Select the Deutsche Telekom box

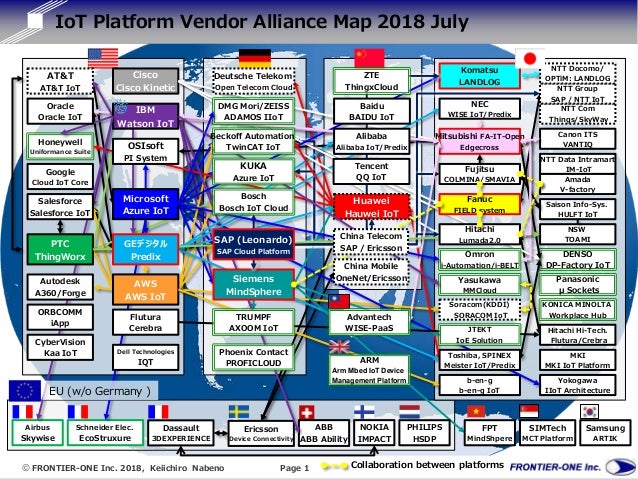click(253, 81)
